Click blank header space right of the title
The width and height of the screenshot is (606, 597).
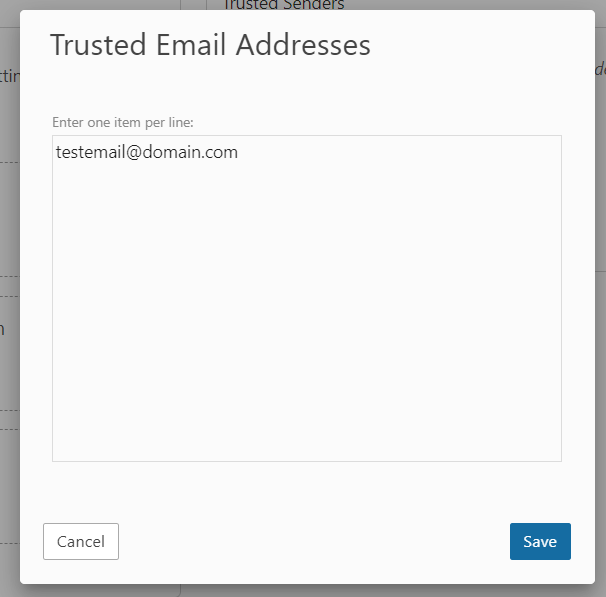pyautogui.click(x=480, y=45)
